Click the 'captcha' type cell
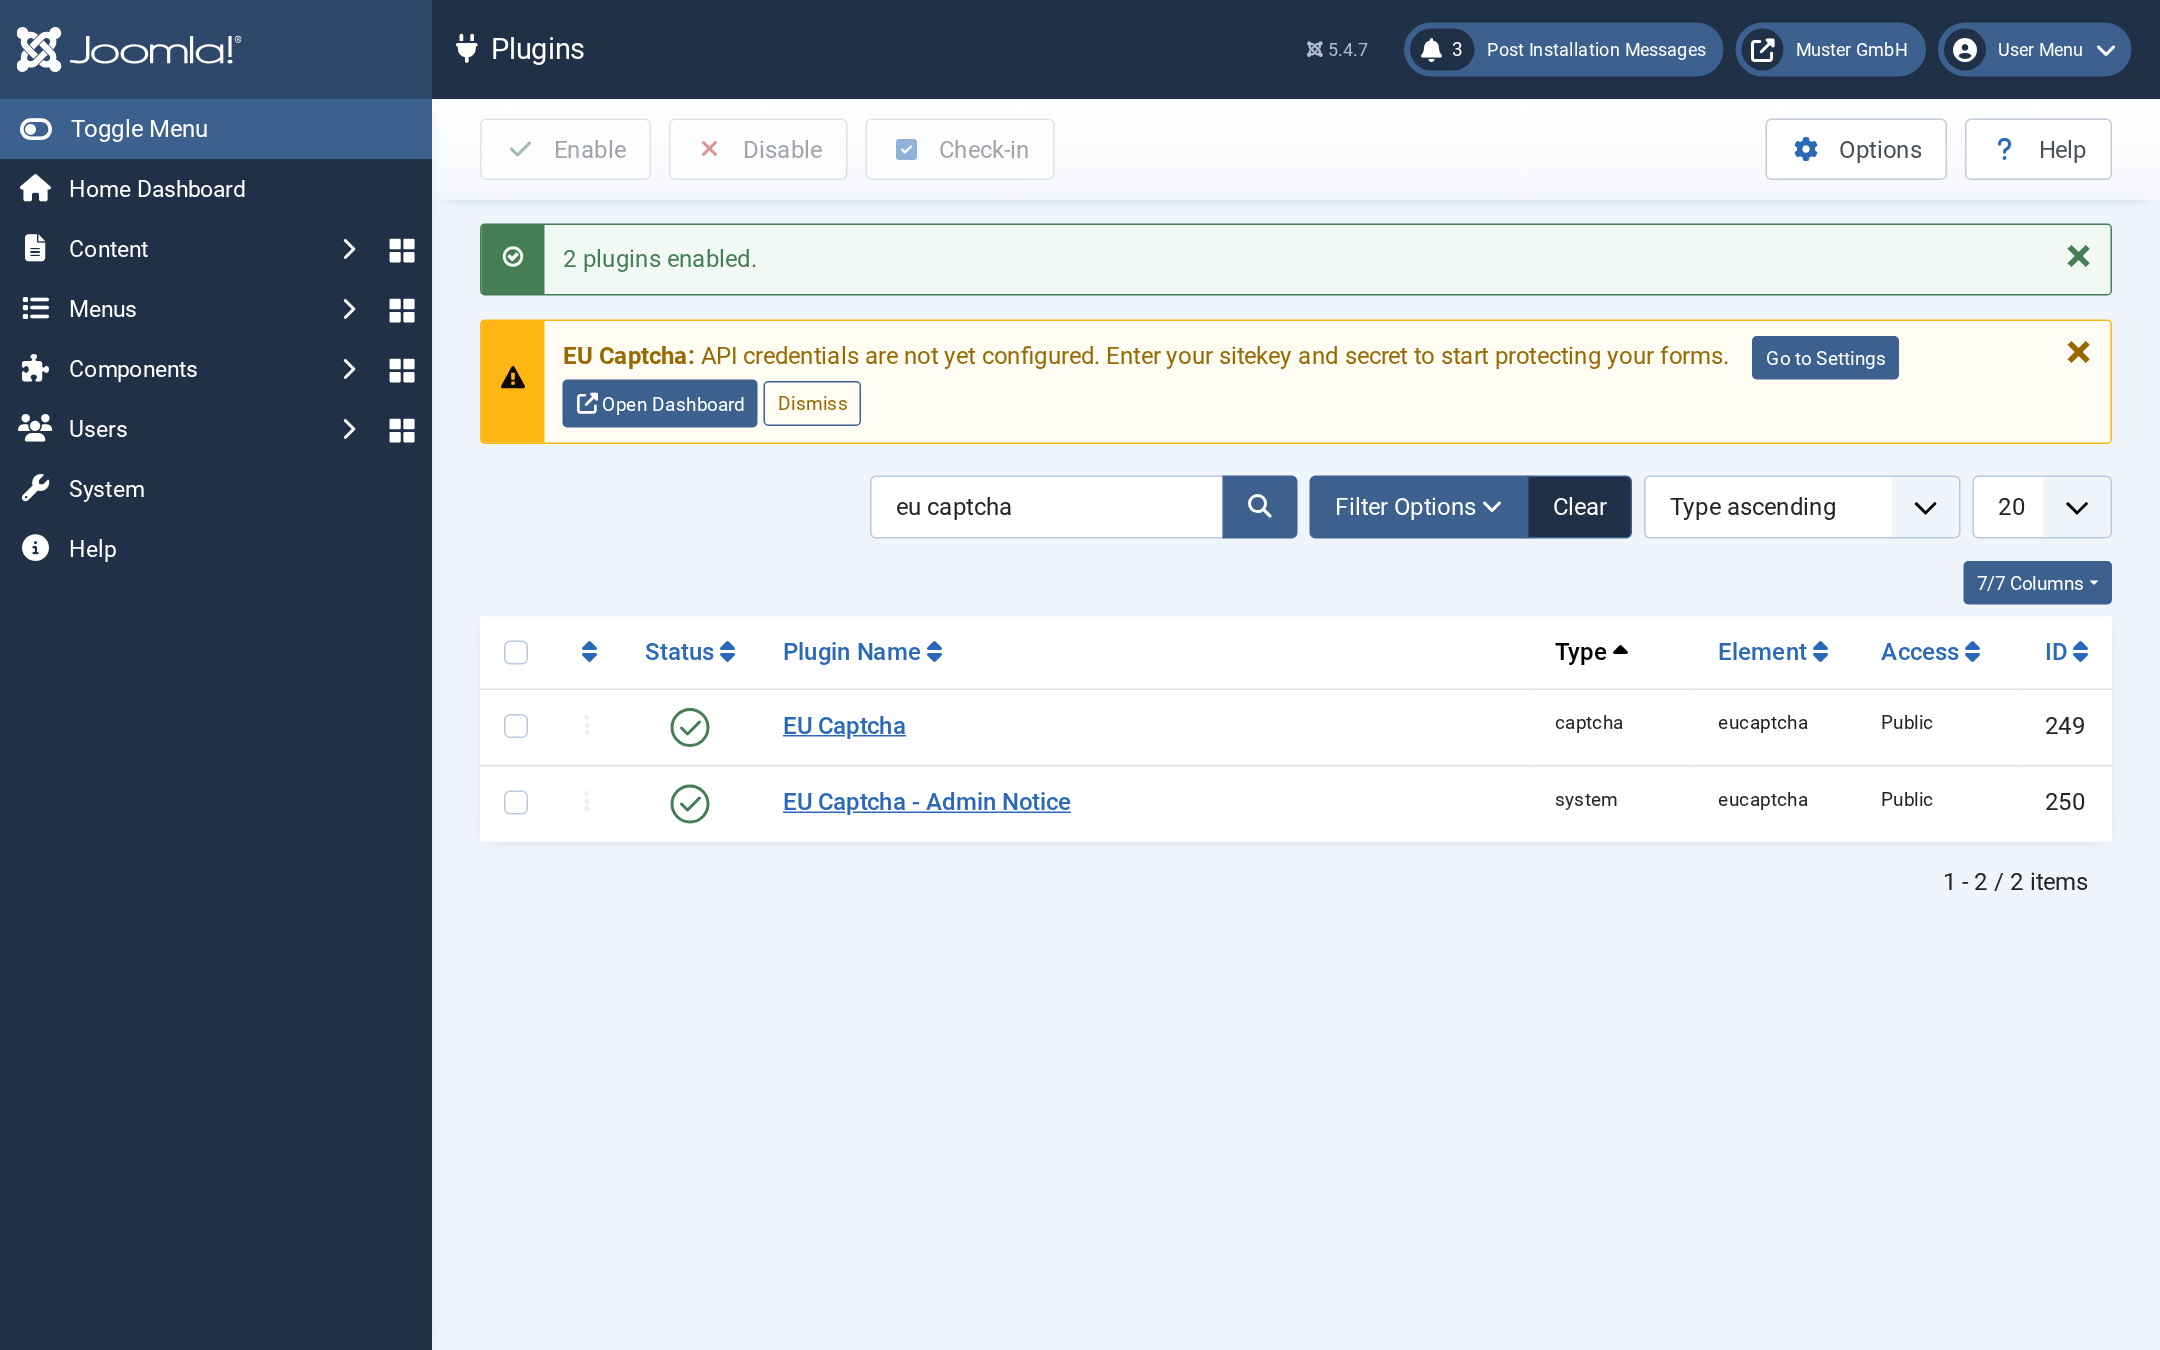This screenshot has width=2160, height=1350. 1589,723
